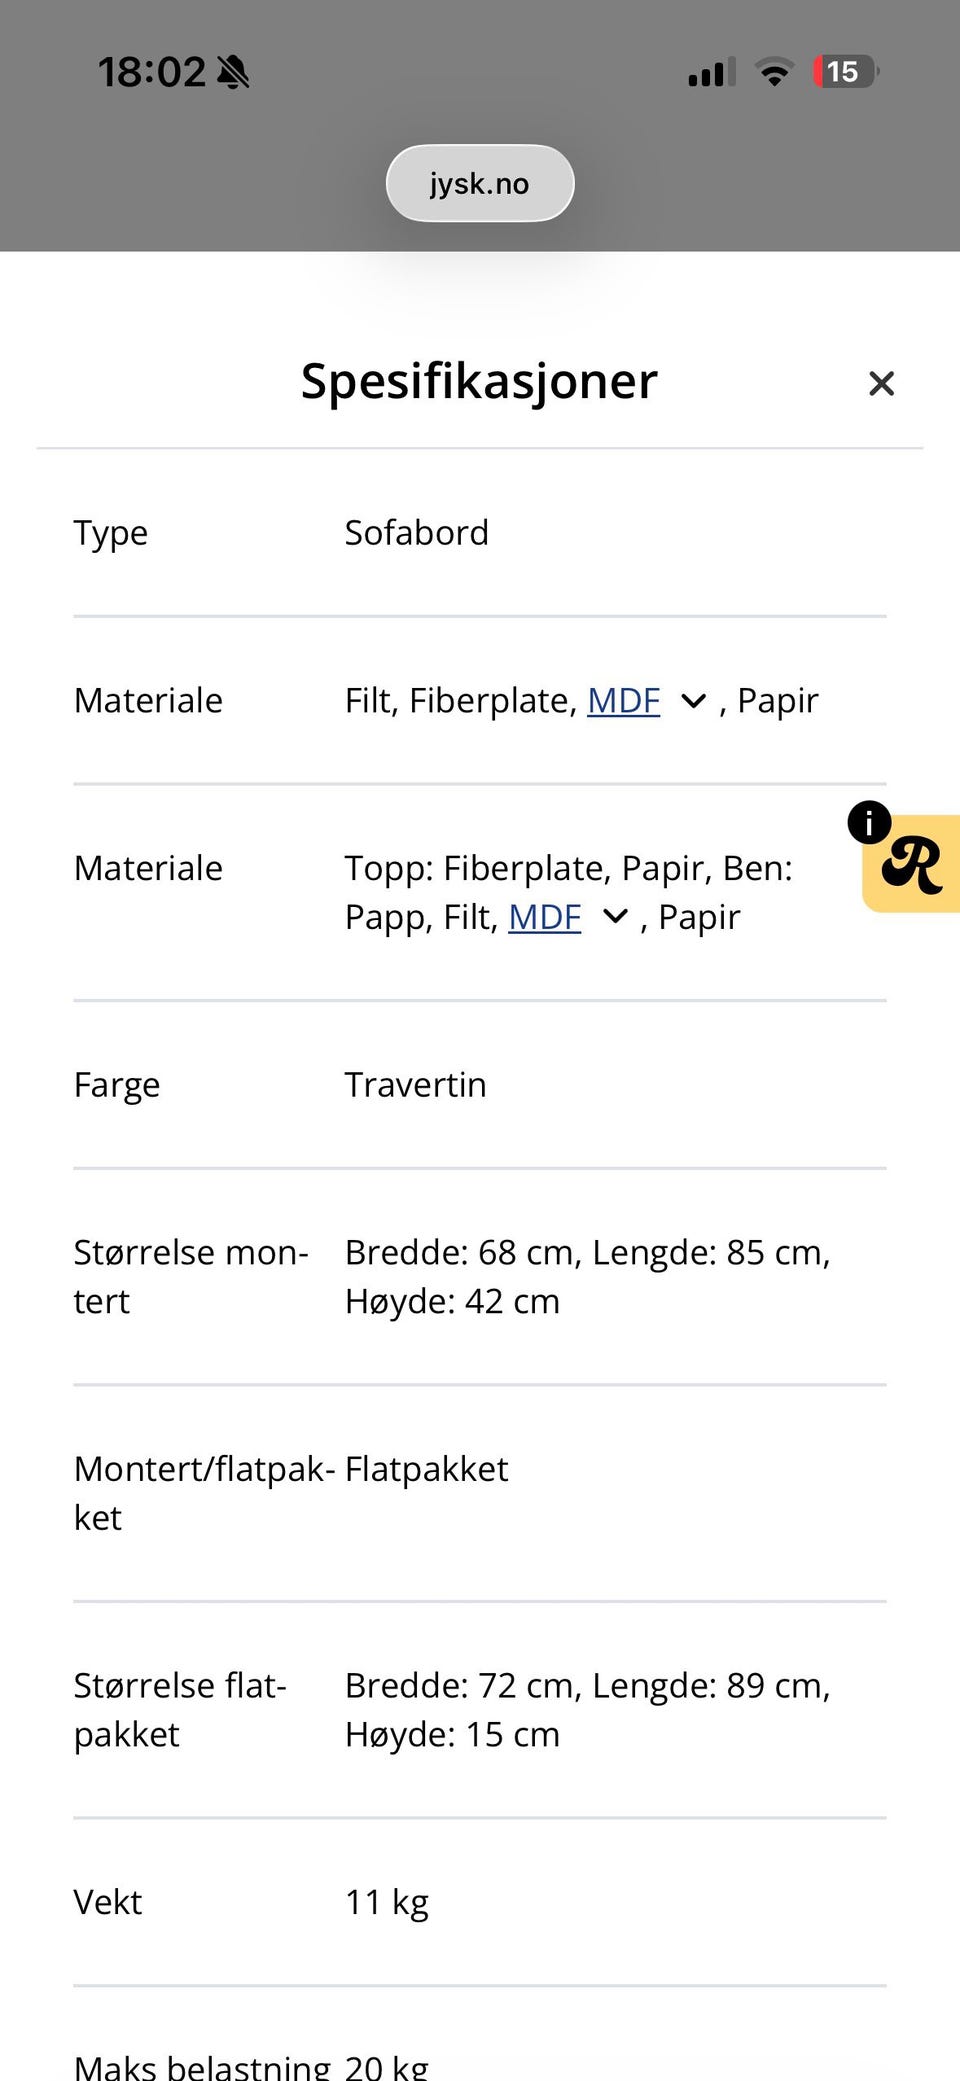The width and height of the screenshot is (960, 2081).
Task: Tap the black info badge icon
Action: click(869, 822)
